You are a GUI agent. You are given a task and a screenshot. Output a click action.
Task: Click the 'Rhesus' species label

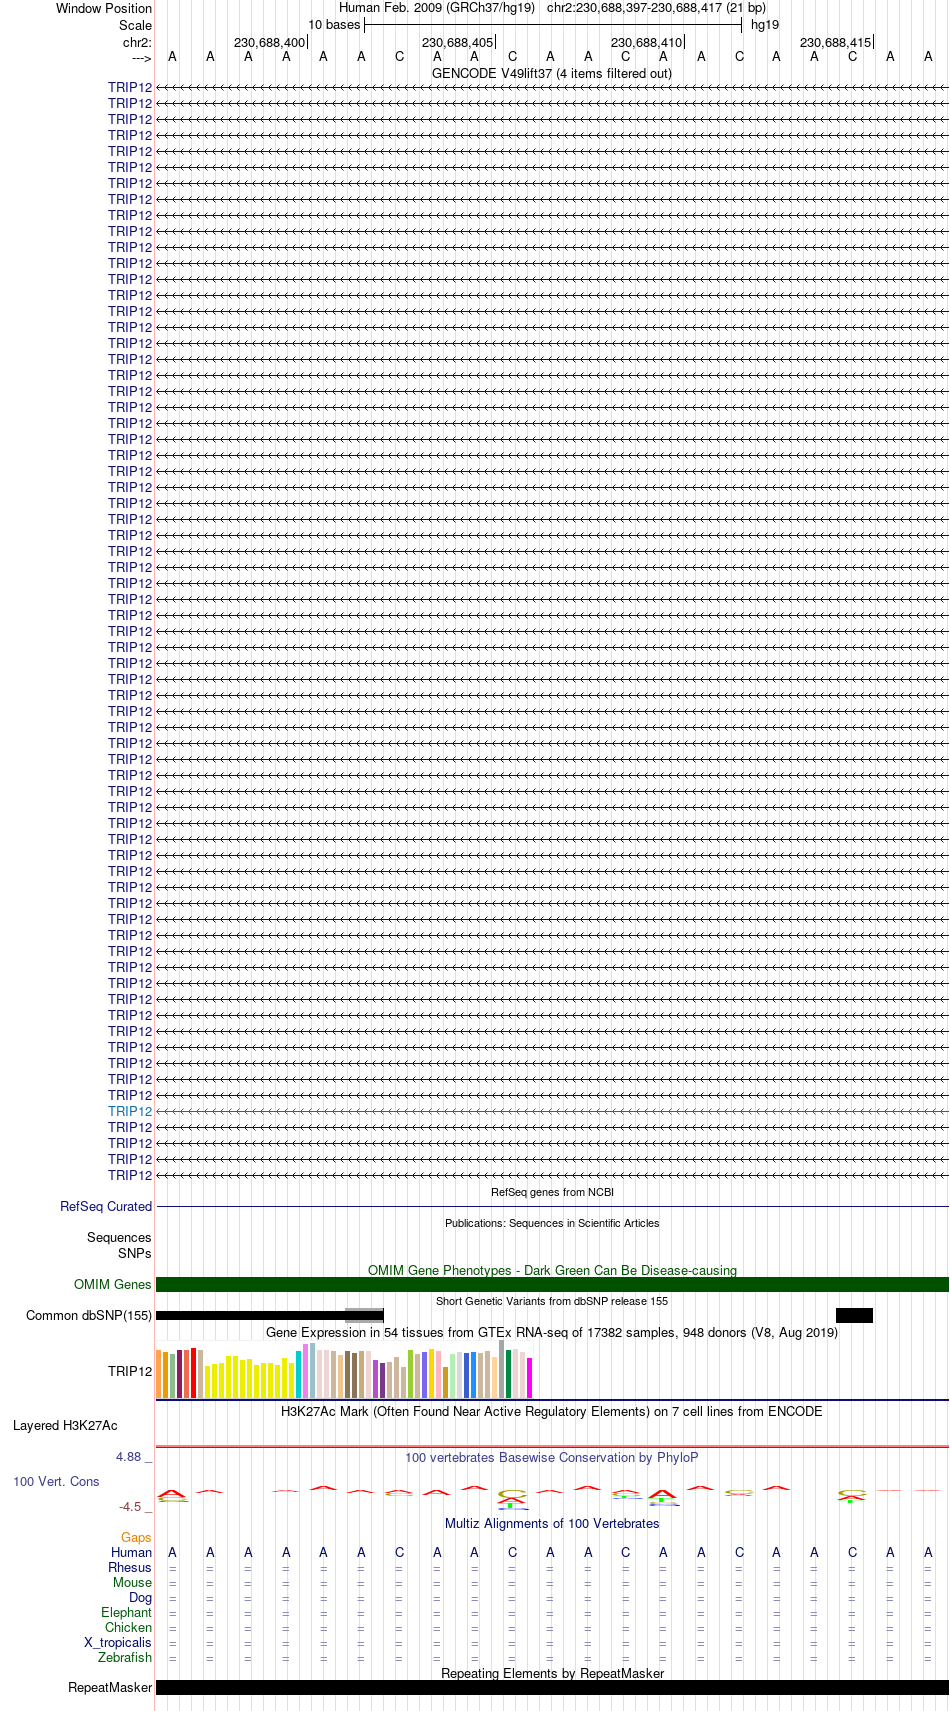coord(130,1567)
